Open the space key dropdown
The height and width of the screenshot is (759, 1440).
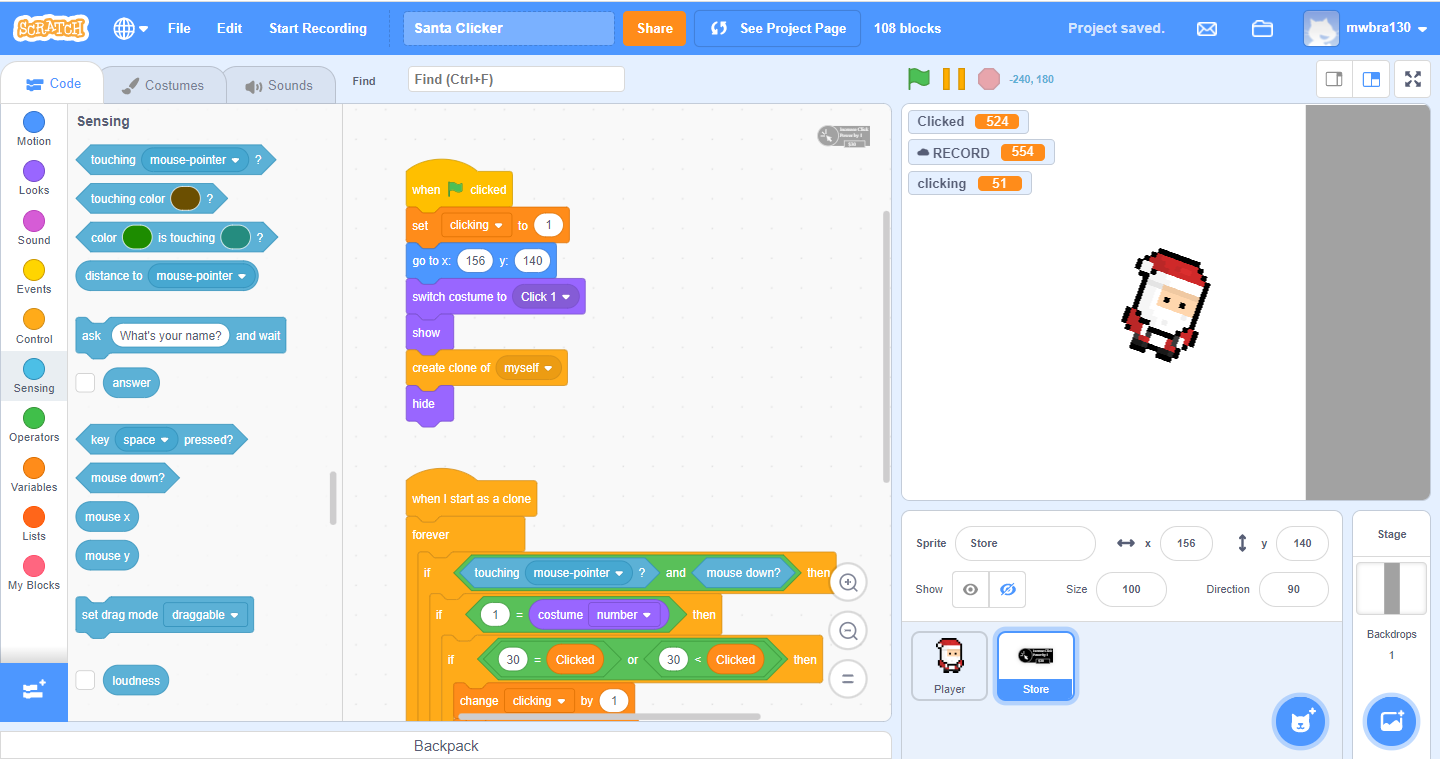tap(146, 440)
